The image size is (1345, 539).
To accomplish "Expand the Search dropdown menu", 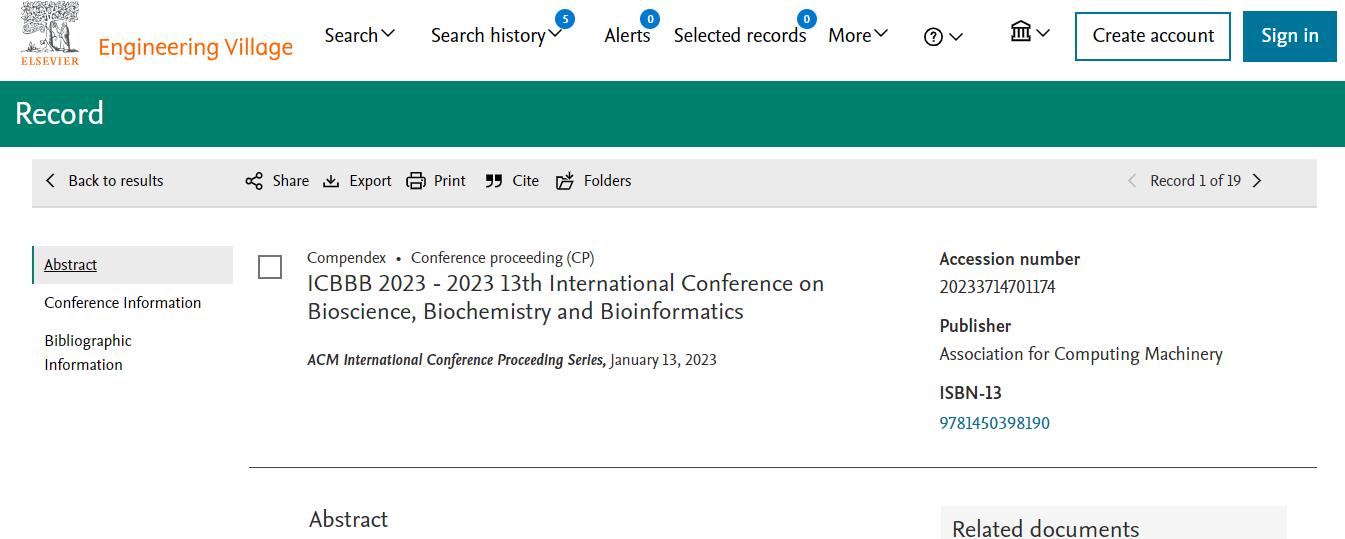I will [x=360, y=35].
